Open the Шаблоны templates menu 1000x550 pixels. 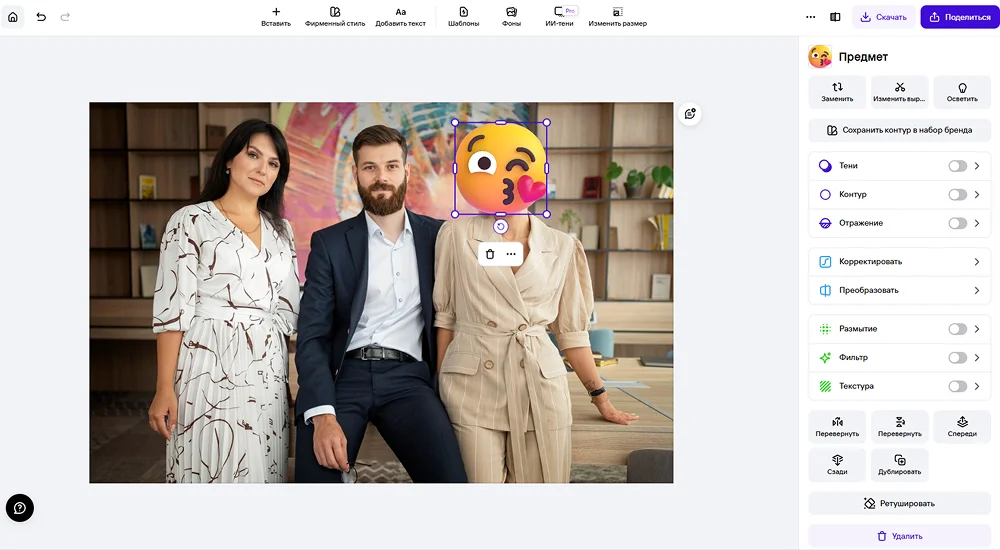click(463, 17)
